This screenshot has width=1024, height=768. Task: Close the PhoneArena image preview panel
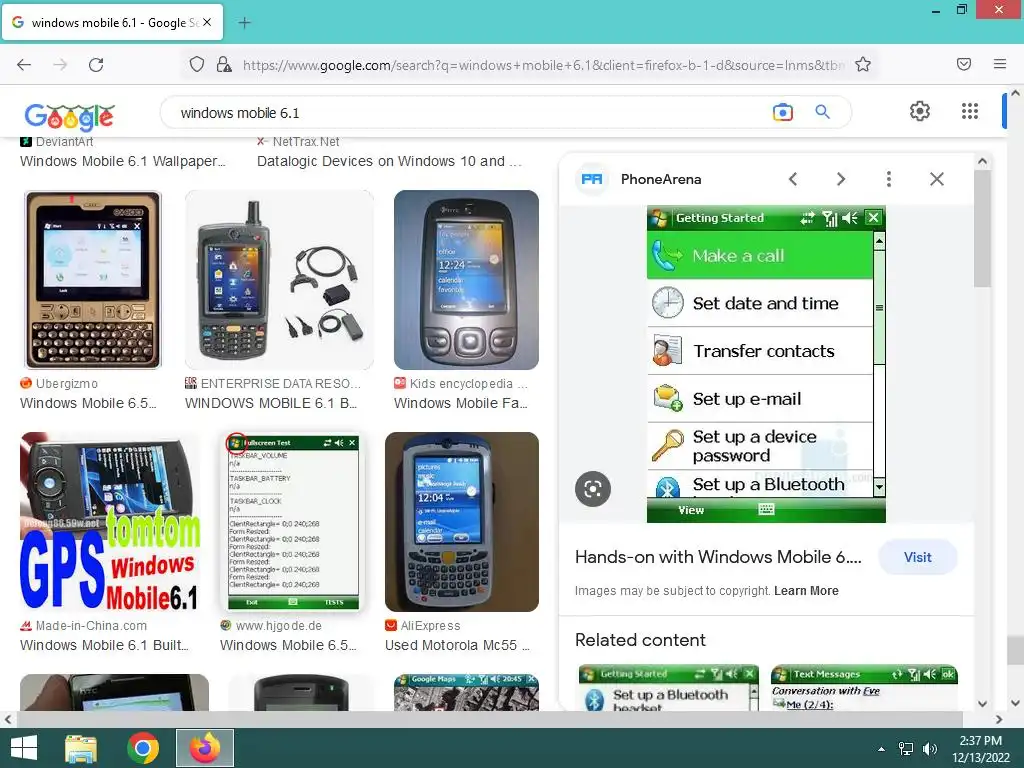[936, 179]
